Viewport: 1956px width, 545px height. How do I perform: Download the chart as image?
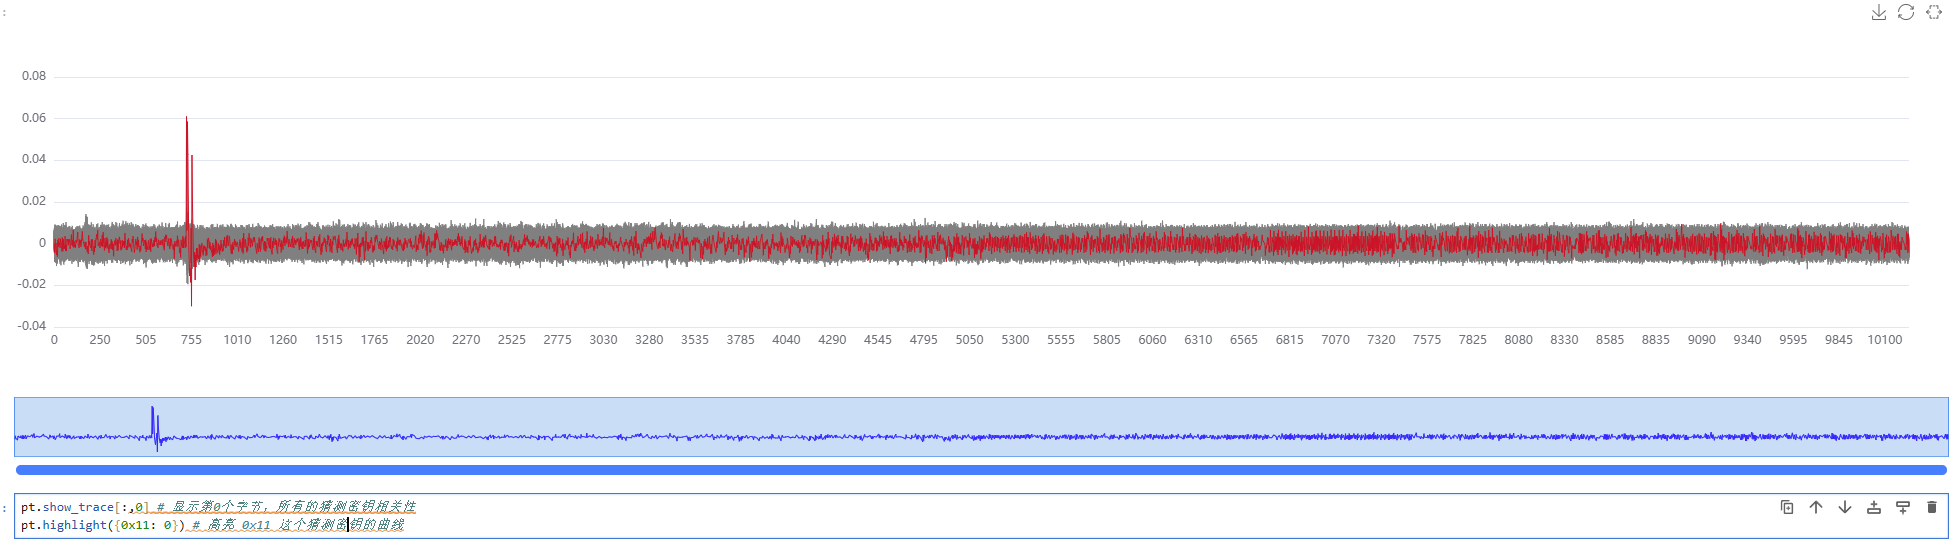1878,12
